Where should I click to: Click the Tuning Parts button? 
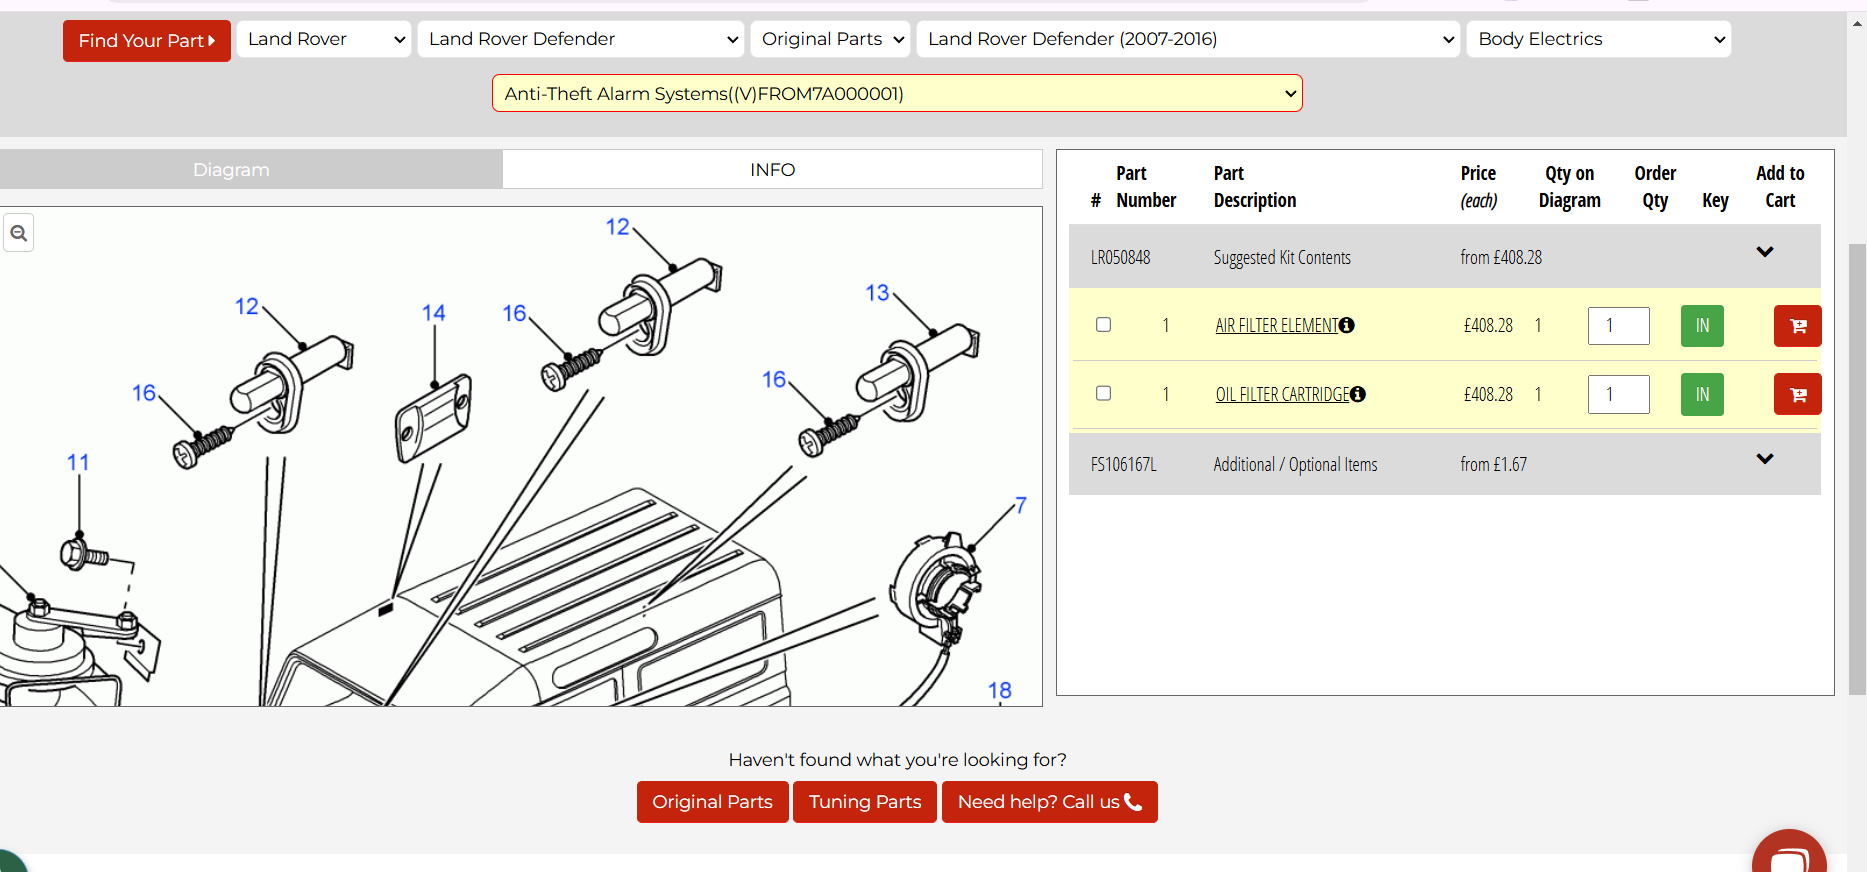pos(865,802)
